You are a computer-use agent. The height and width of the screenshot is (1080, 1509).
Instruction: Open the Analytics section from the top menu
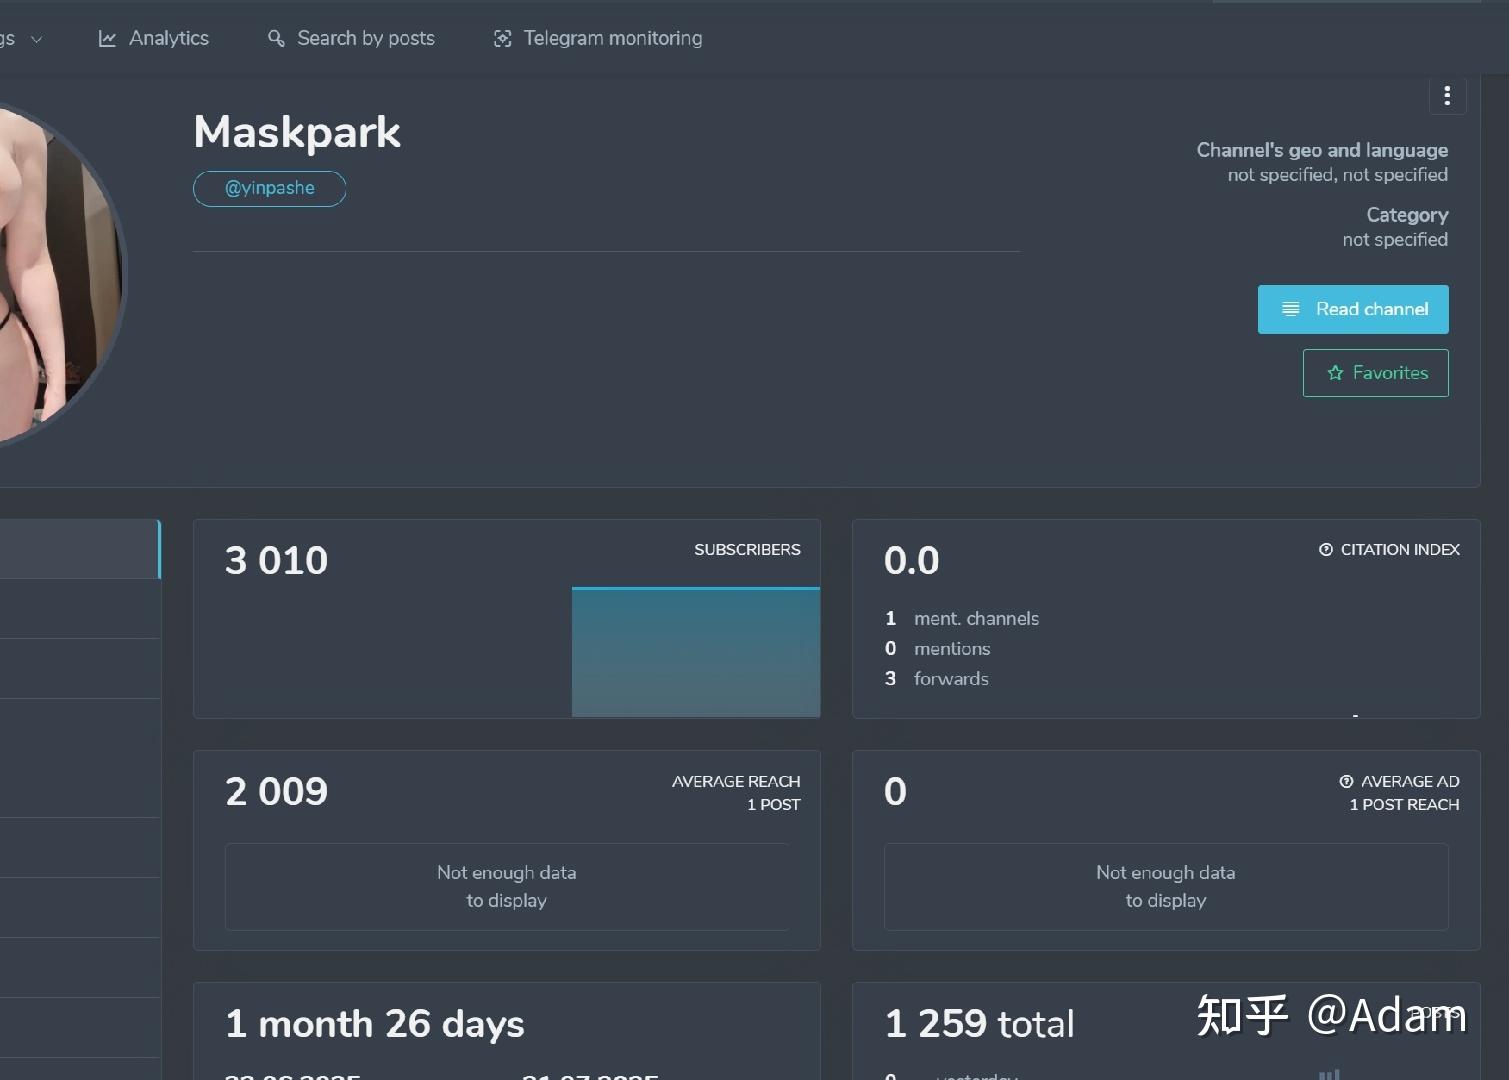153,38
